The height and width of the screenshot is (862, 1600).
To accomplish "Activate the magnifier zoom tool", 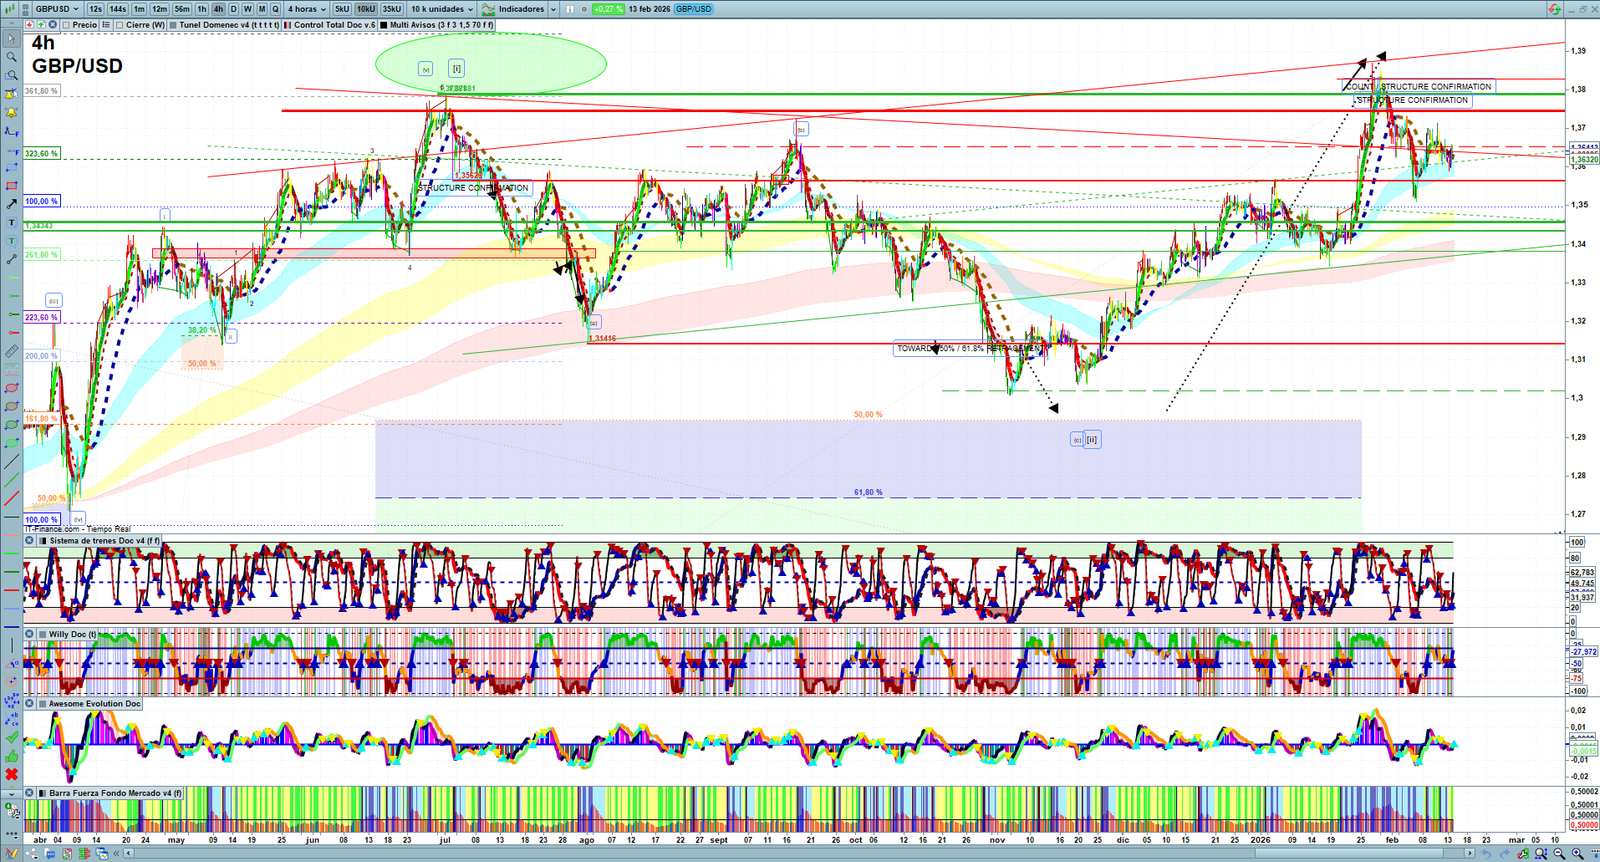I will click(11, 57).
